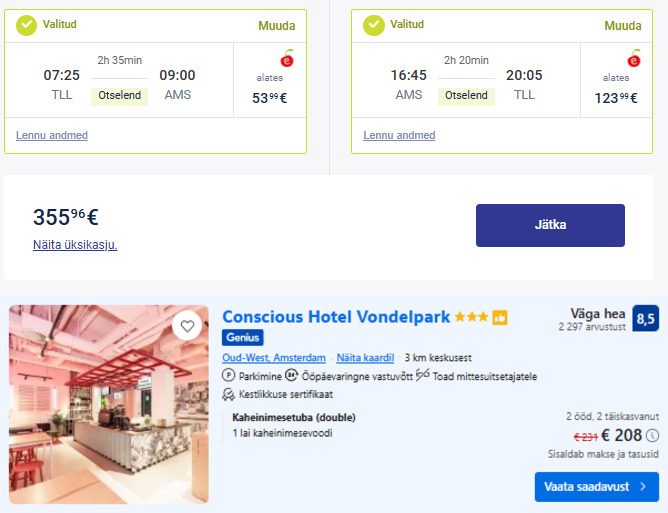The image size is (668, 513).
Task: Expand Lennu andmed for AMS–TLL flight
Action: (x=399, y=135)
